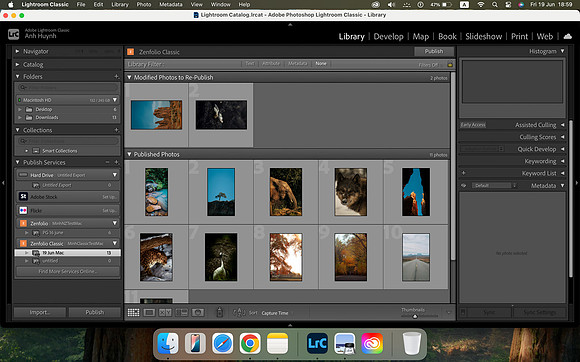Open cloud sync status icon
Viewport: 580px width, 362px height.
[567, 36]
